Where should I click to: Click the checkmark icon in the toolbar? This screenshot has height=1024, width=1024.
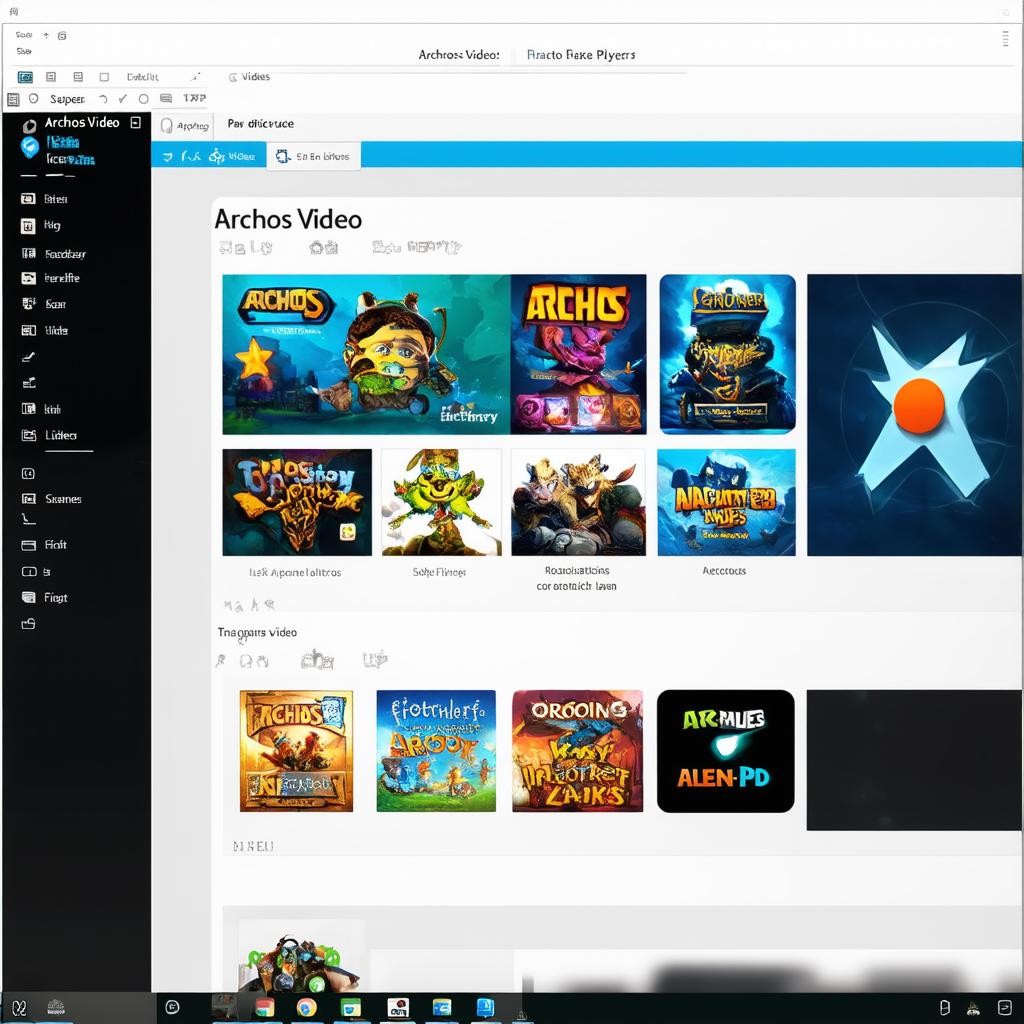point(122,99)
